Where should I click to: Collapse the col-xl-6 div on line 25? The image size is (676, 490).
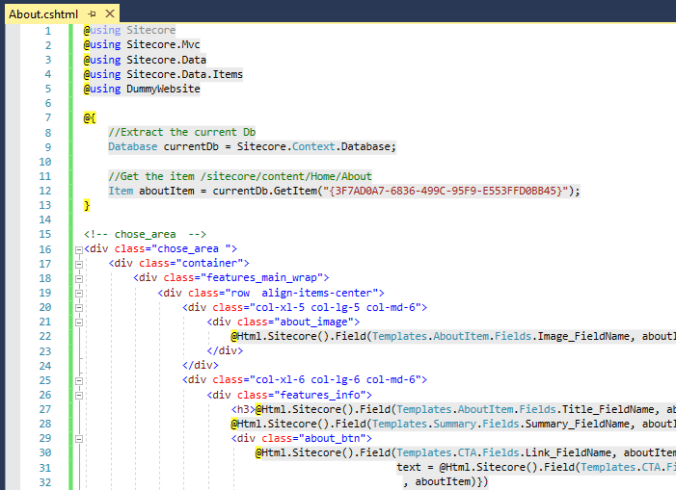tap(77, 379)
